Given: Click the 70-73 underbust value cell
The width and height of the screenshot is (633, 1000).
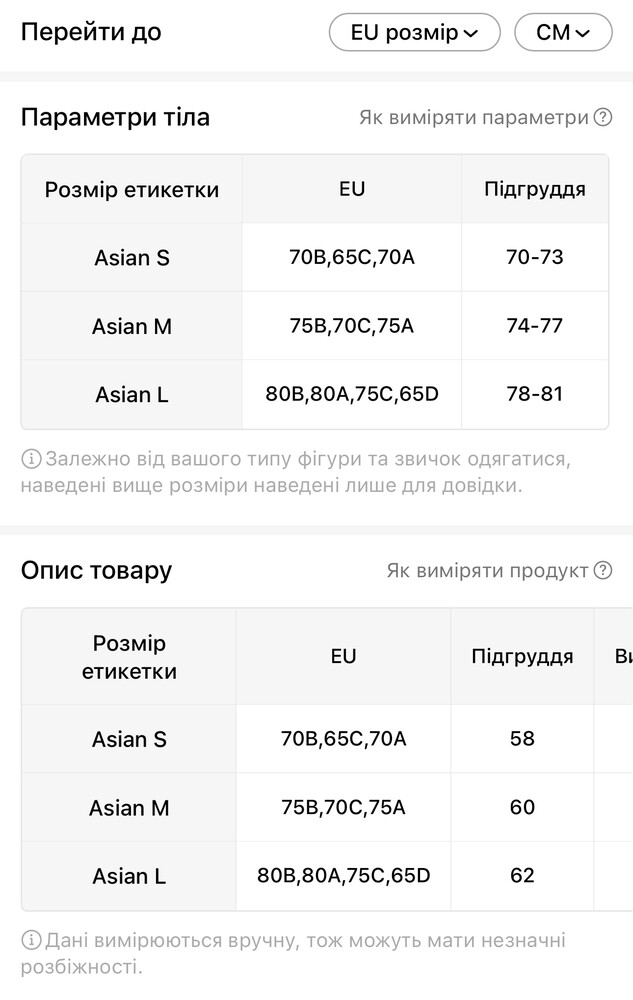Looking at the screenshot, I should tap(535, 258).
